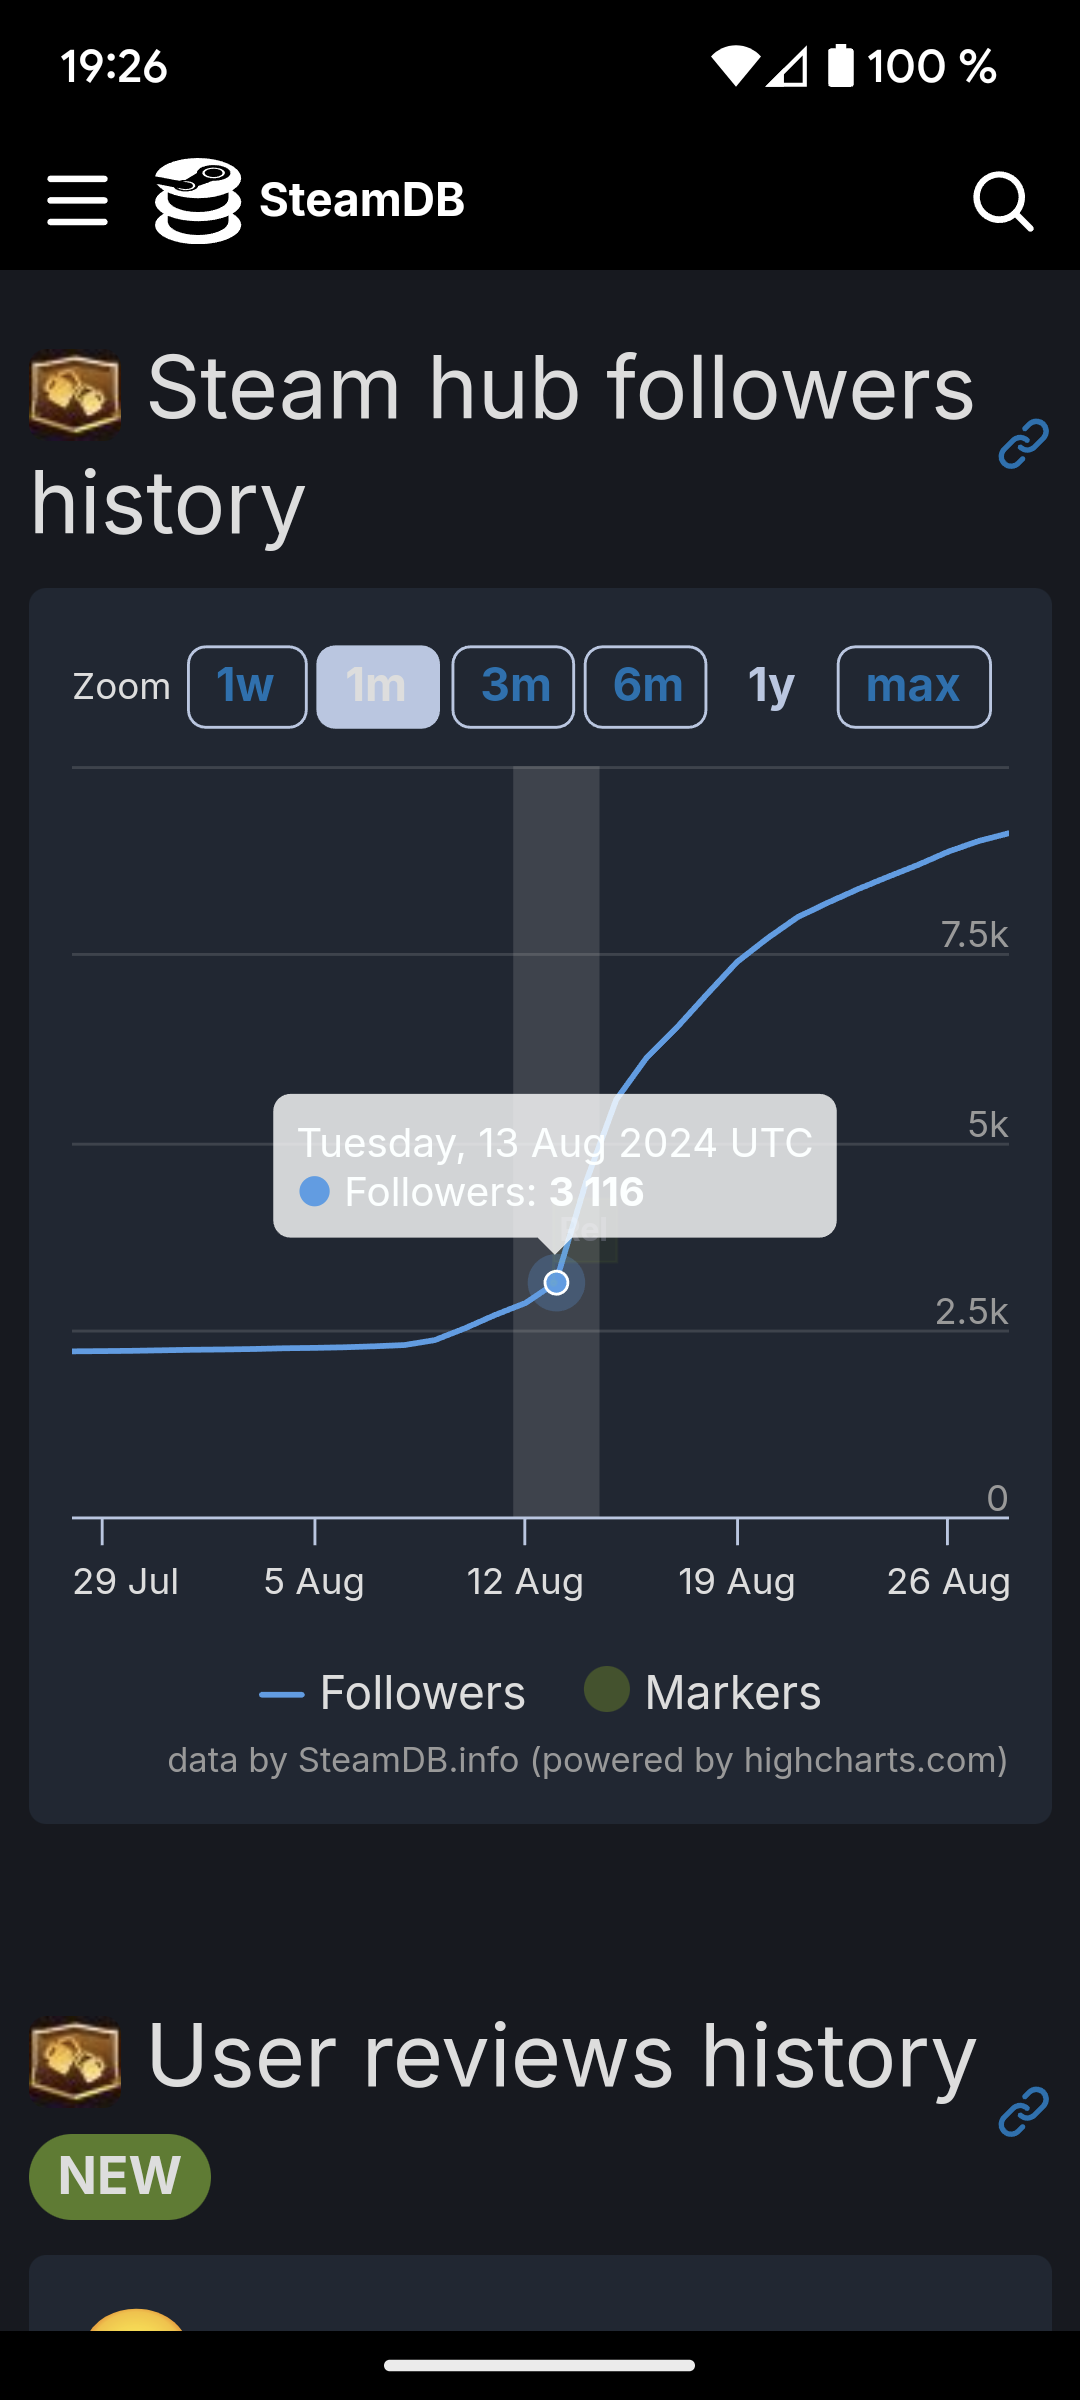The height and width of the screenshot is (2400, 1080).
Task: Tap the game icon beside User reviews heading
Action: [x=75, y=2063]
